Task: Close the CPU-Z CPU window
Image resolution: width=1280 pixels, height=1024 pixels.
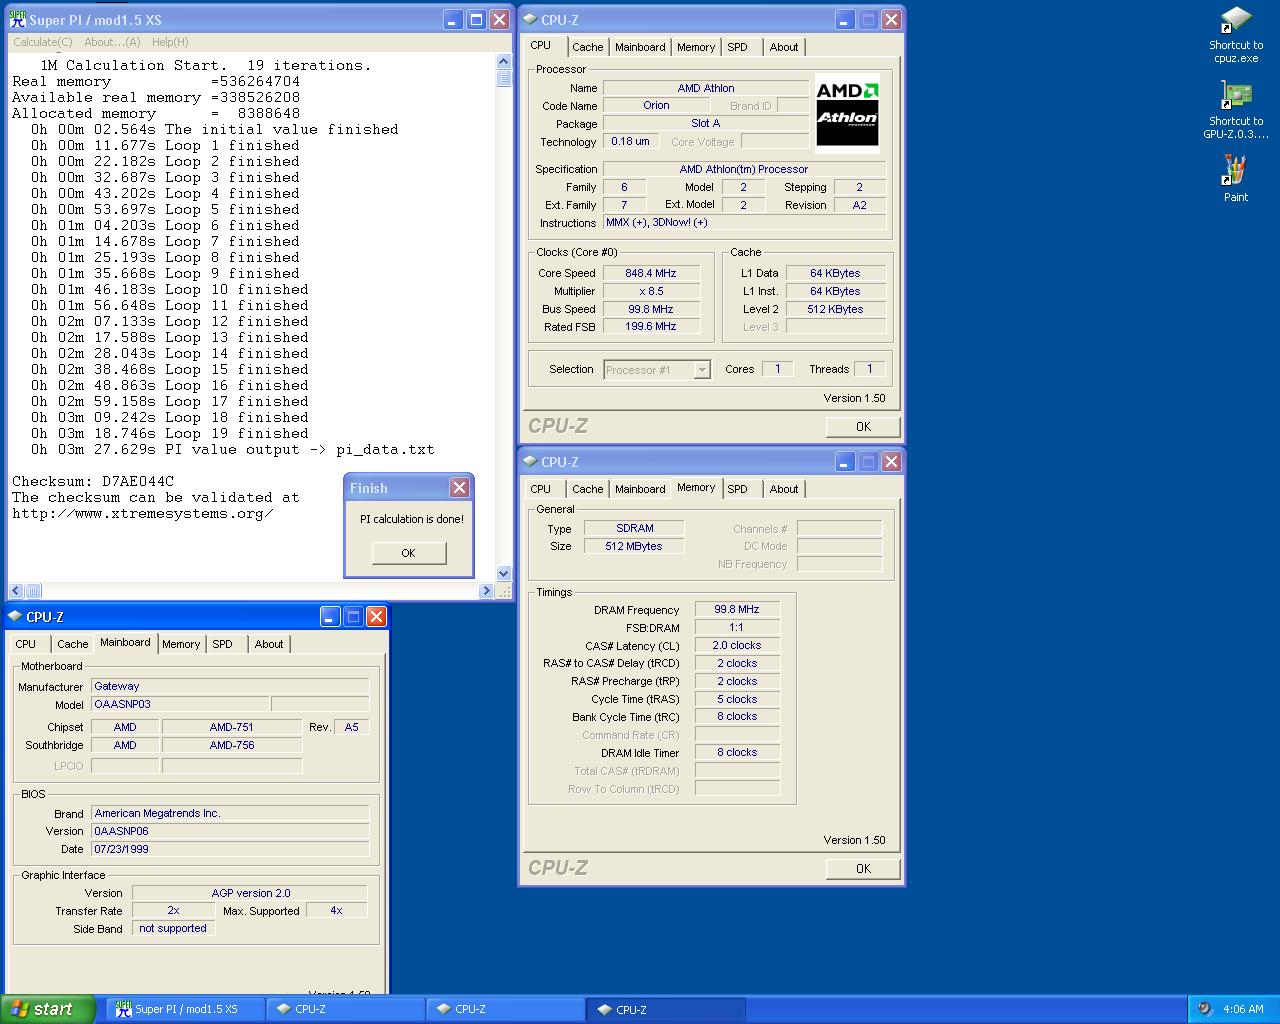Action: [x=892, y=19]
